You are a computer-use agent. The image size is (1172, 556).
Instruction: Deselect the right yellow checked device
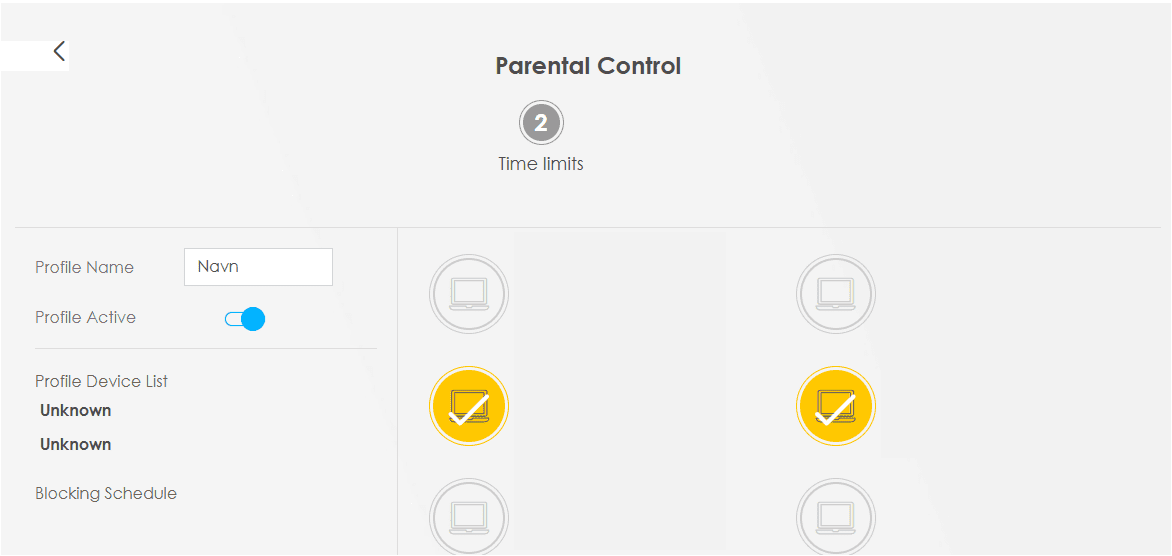836,407
